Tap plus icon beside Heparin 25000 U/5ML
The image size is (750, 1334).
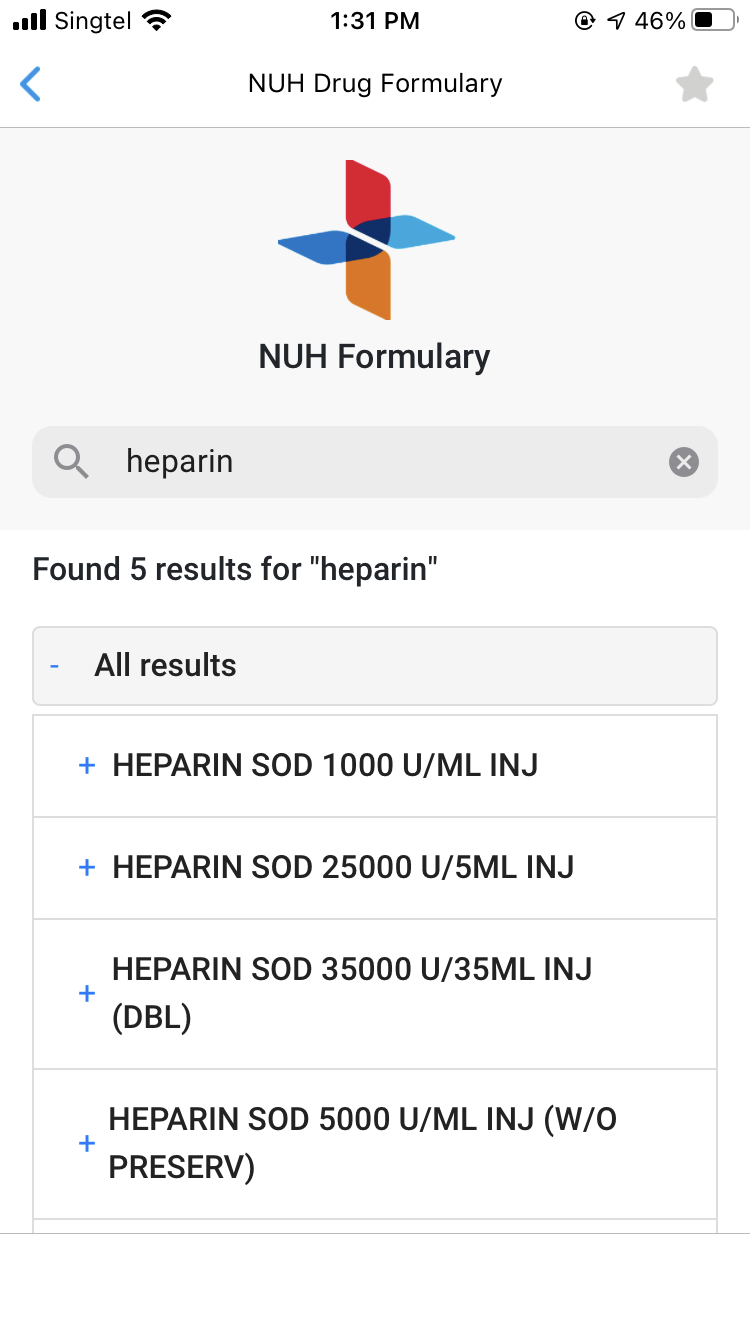coord(87,868)
